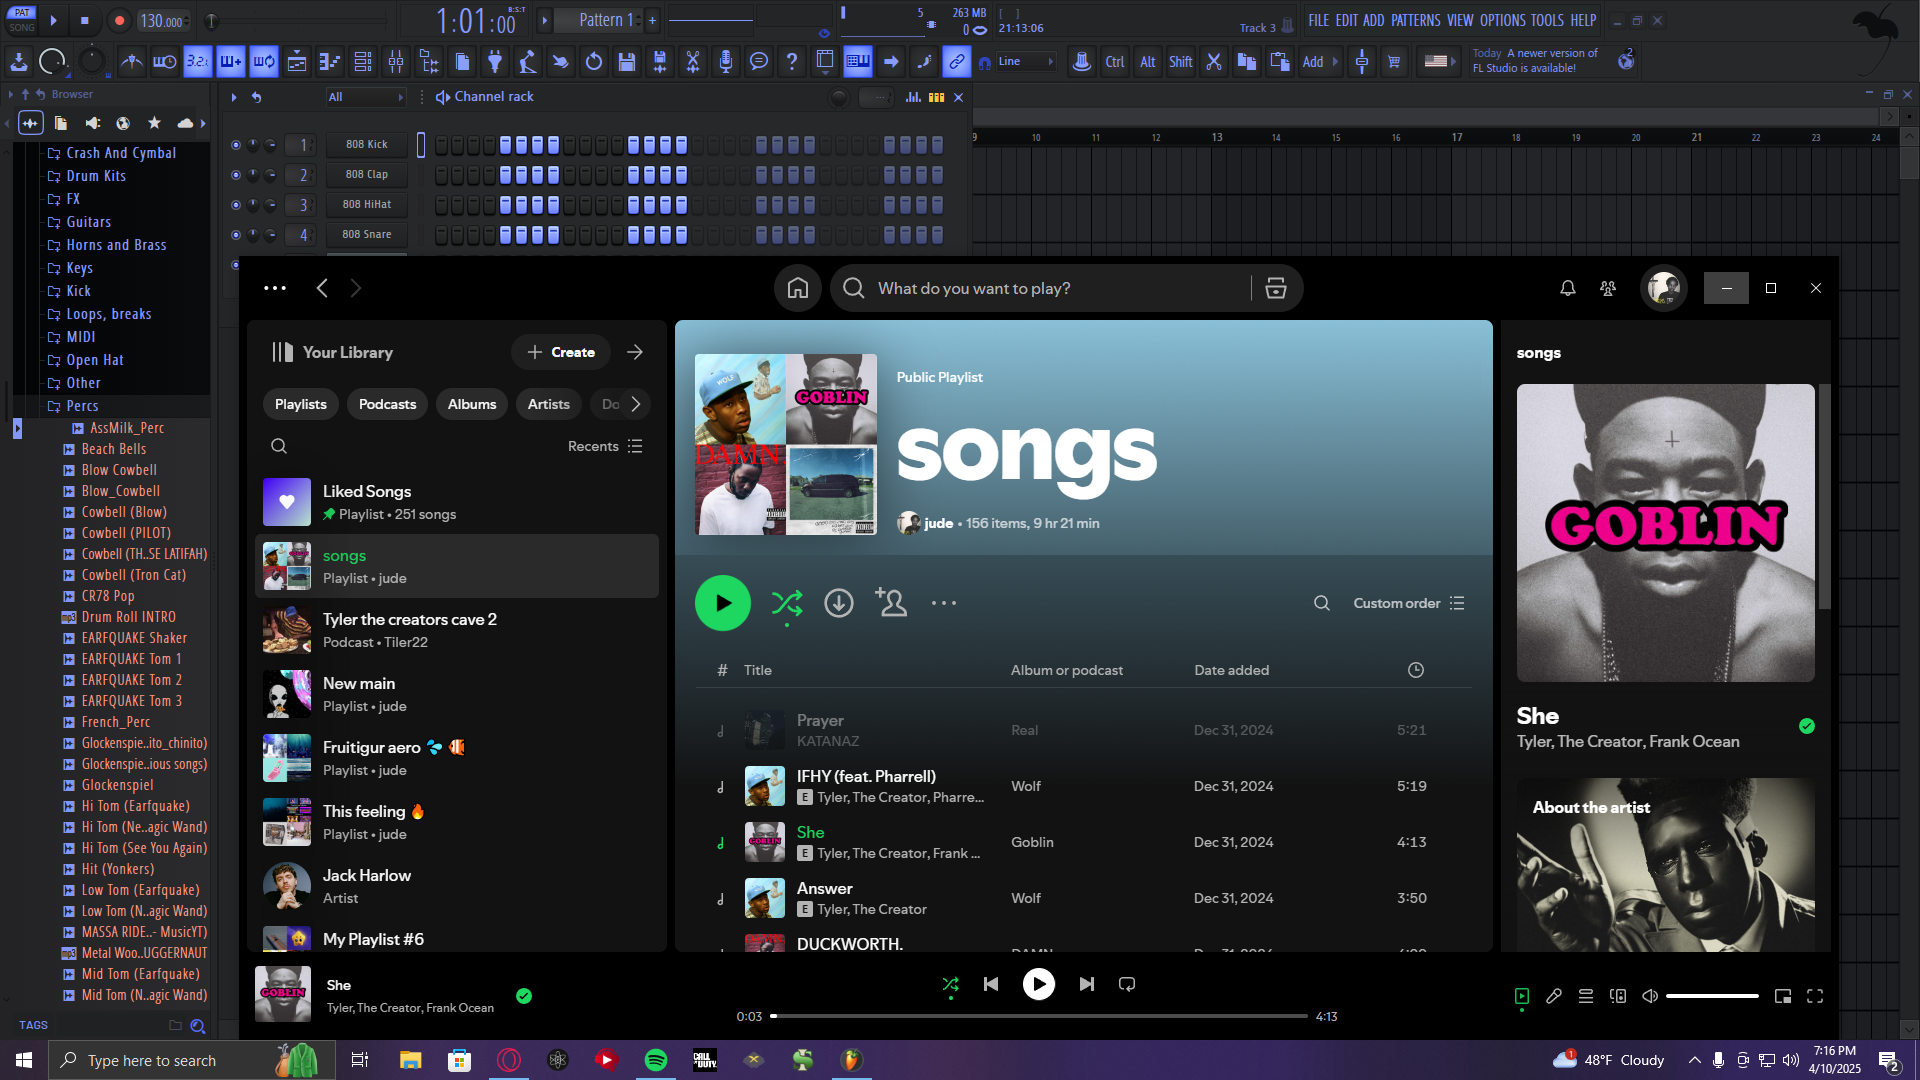The height and width of the screenshot is (1080, 1920).
Task: Toggle shuffle in Spotify playlist header
Action: pyautogui.click(x=786, y=603)
